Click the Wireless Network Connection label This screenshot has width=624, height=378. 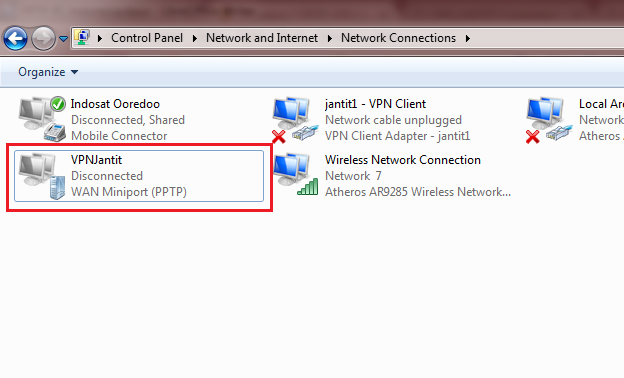point(403,160)
